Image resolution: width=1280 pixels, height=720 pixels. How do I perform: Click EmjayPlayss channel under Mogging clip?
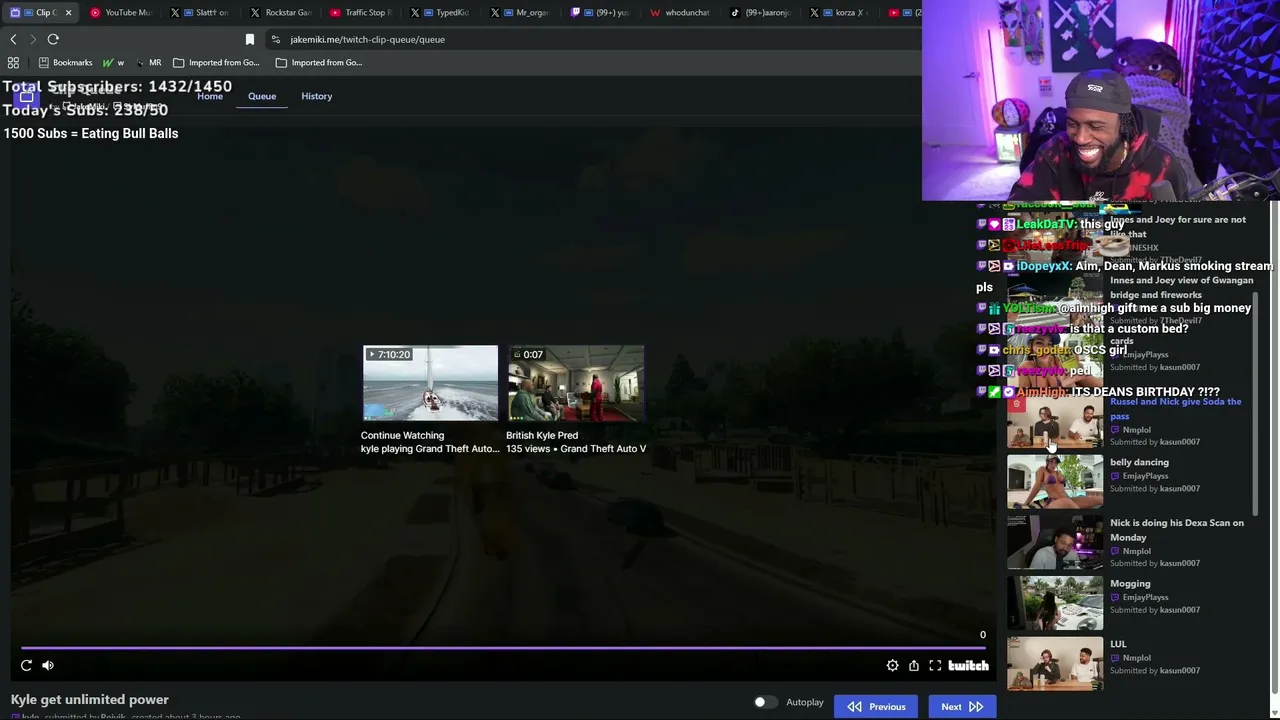coord(1146,597)
